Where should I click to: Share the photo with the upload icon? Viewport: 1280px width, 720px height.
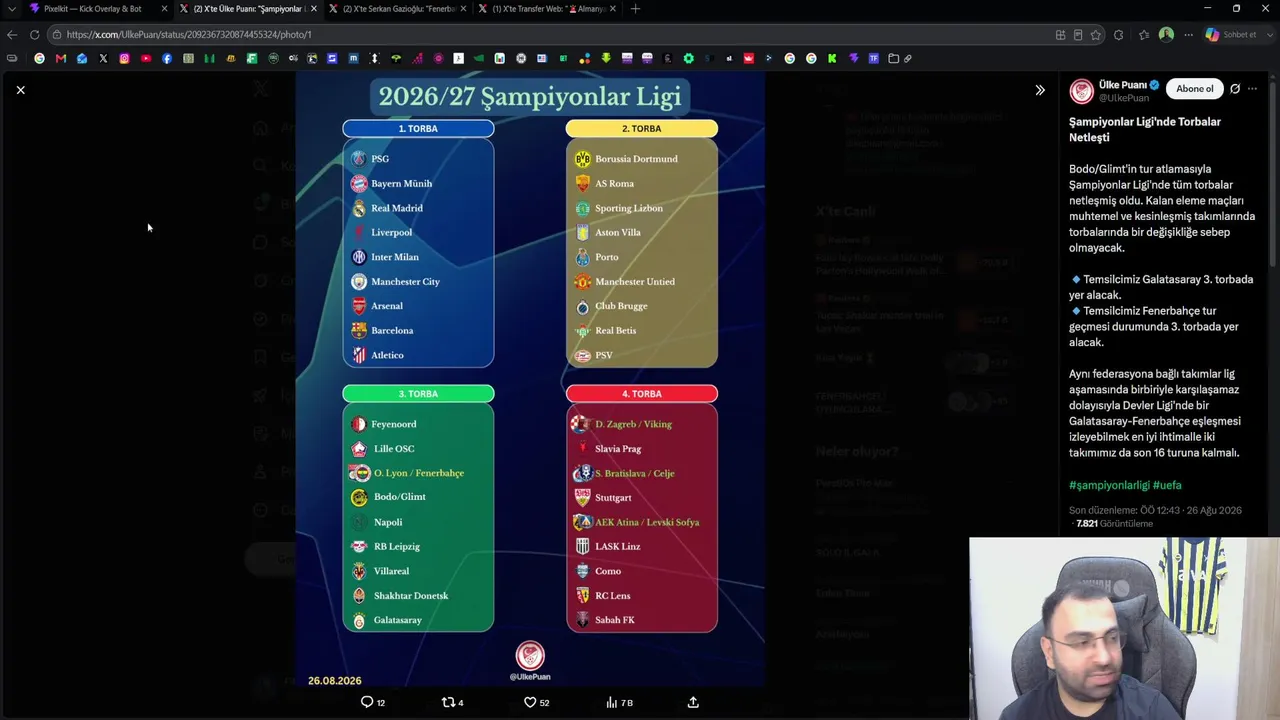[693, 702]
